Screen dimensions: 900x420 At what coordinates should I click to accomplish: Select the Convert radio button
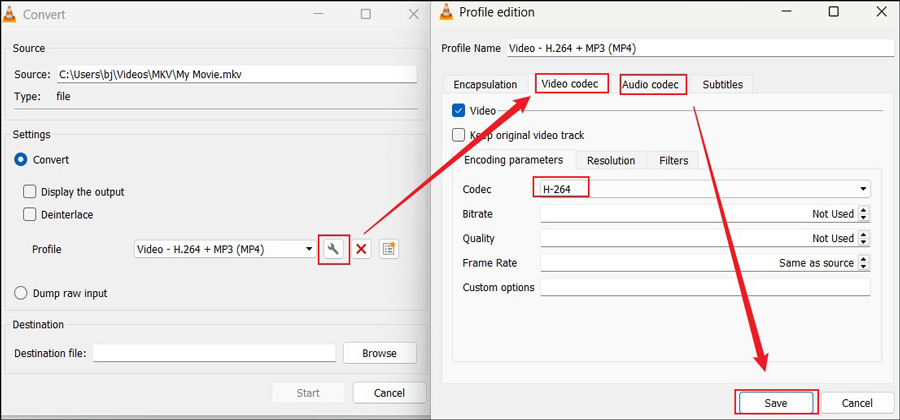click(x=21, y=160)
